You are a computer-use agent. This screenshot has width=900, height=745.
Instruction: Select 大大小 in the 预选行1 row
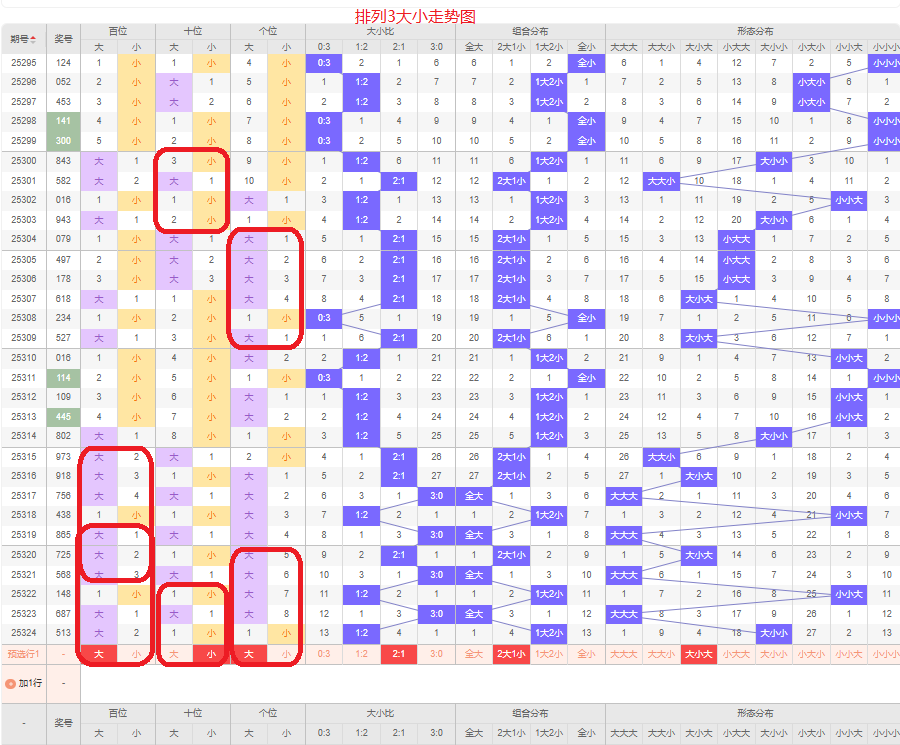(x=661, y=654)
